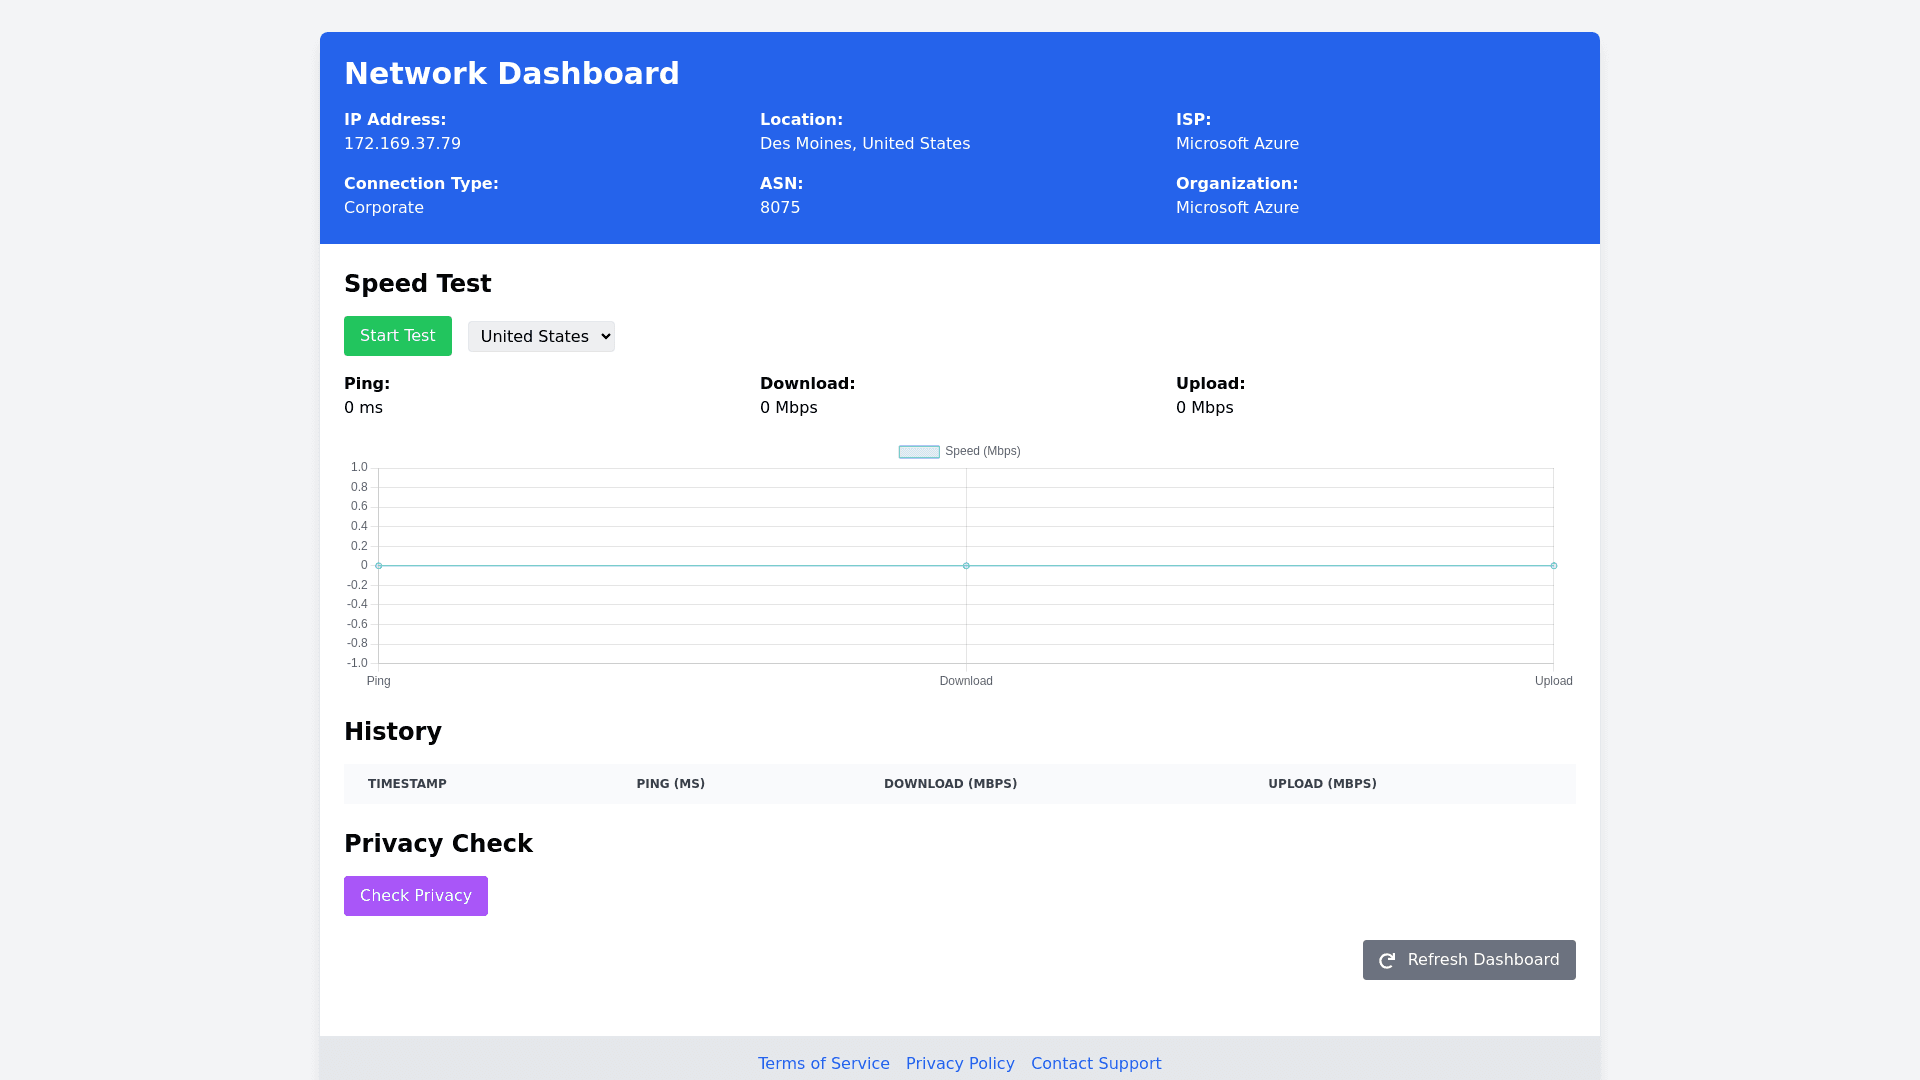
Task: Click the Speed (Mbps) legend label
Action: click(x=982, y=452)
